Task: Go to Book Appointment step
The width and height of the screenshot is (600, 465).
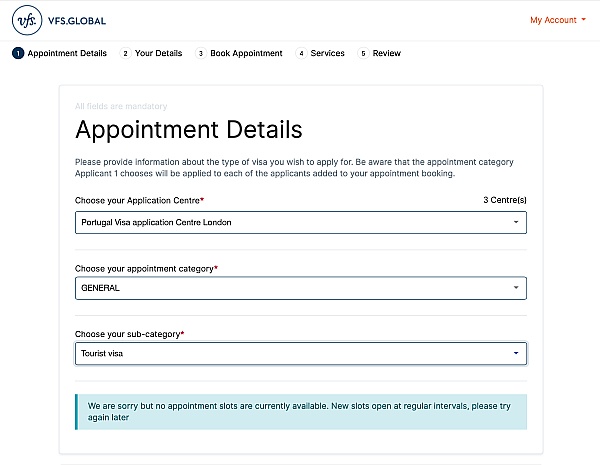Action: 246,53
